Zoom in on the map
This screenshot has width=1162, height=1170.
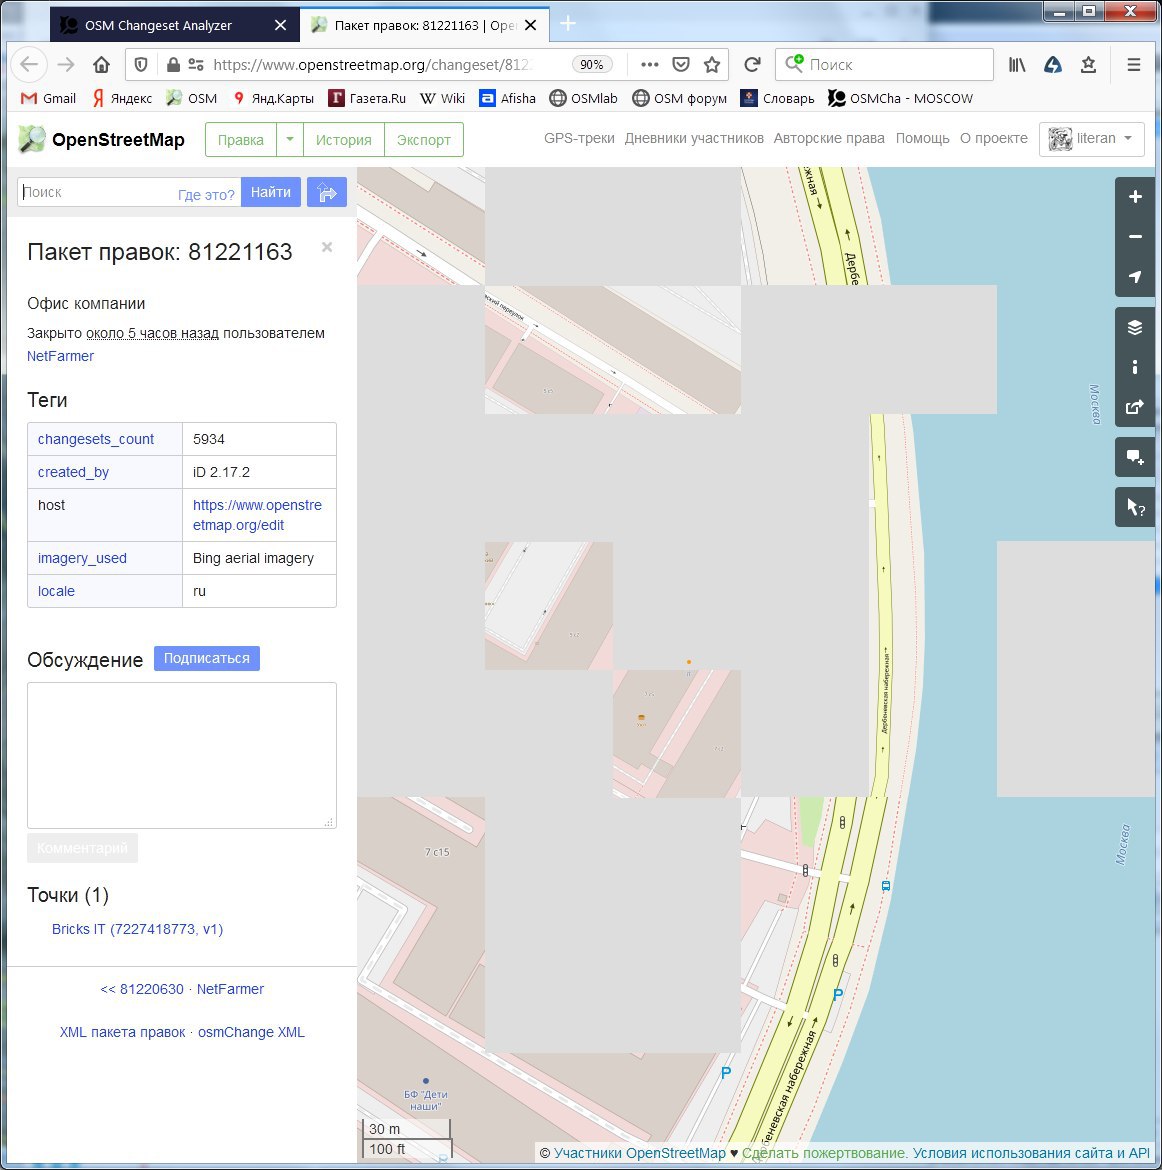point(1134,197)
